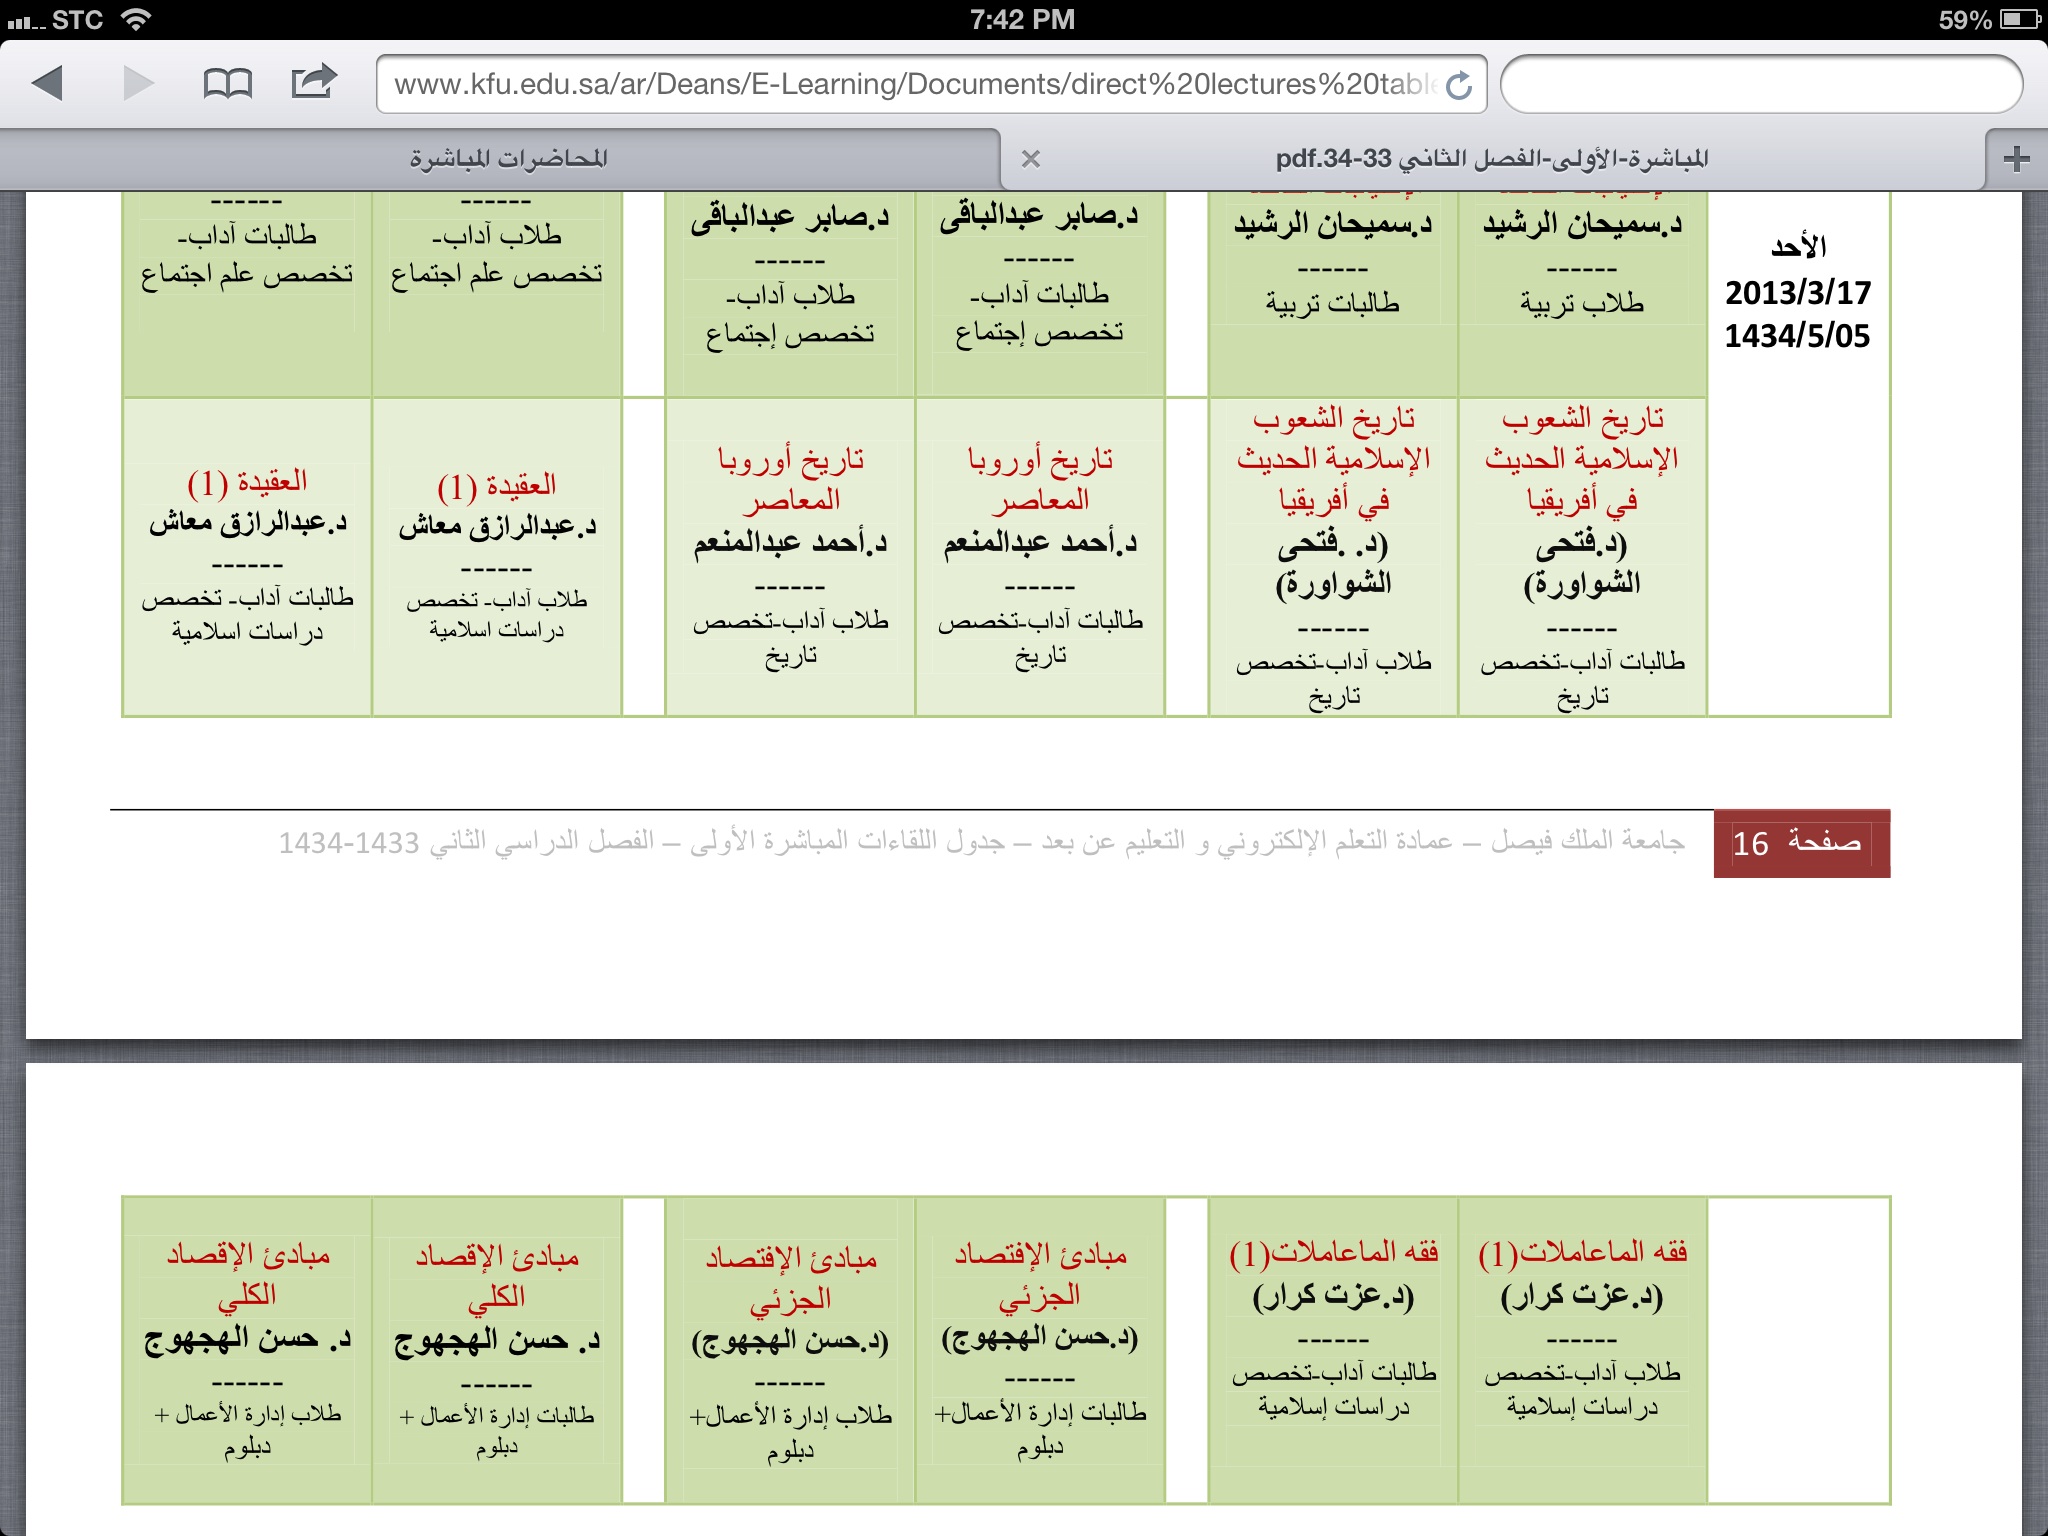Screen dimensions: 2048x1536
Task: Tap تاريخ أوروبا المعاصر cell for طلاب
Action: tap(790, 557)
